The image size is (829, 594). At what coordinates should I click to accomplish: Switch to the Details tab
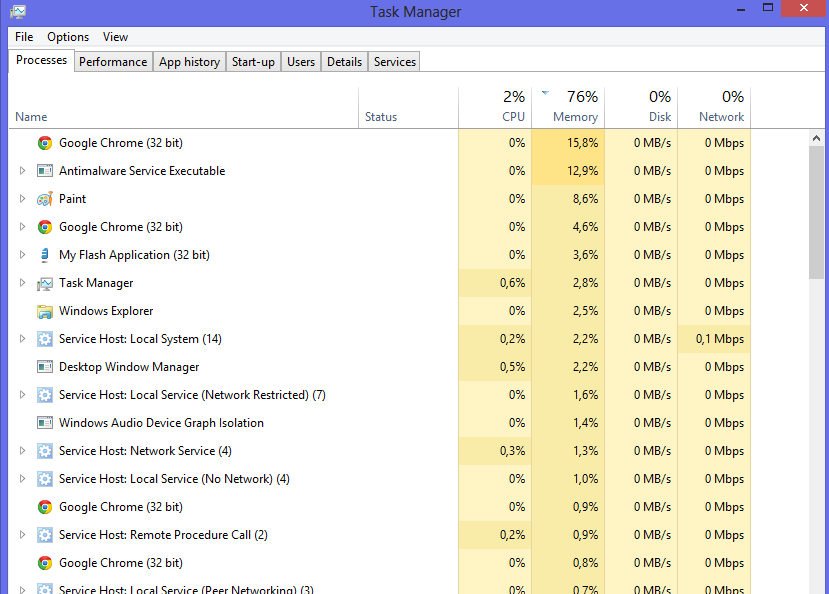(x=344, y=62)
